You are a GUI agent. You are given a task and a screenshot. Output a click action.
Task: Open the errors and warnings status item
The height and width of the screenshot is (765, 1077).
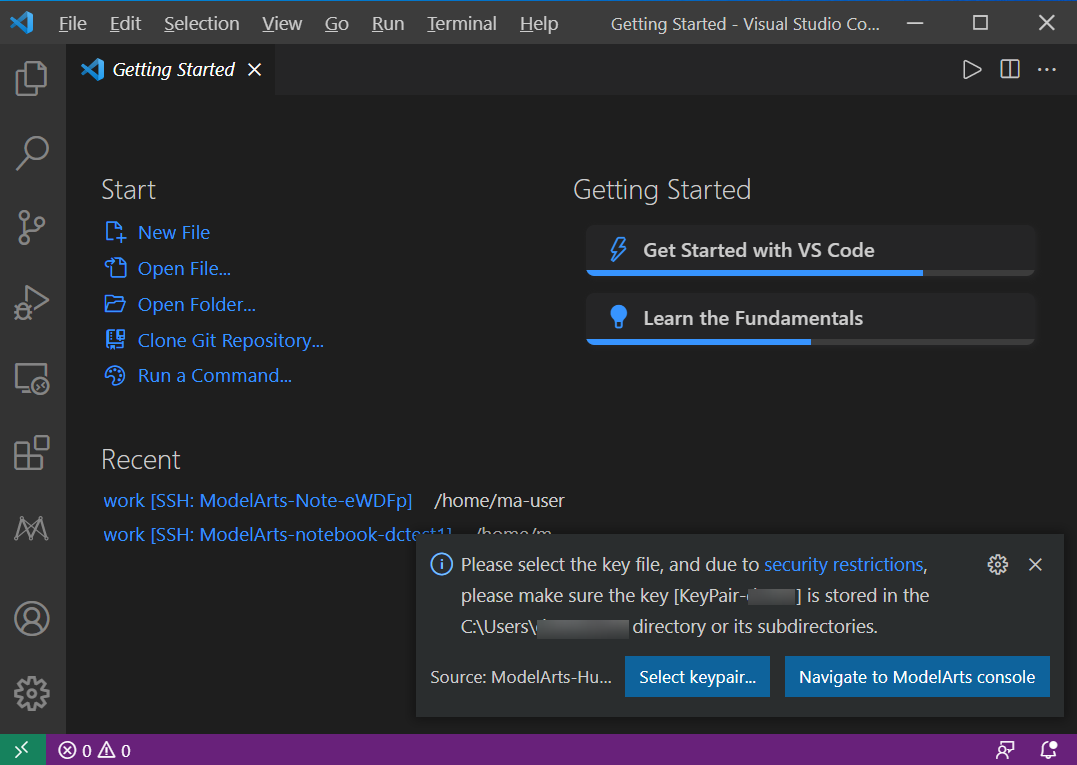click(x=95, y=750)
